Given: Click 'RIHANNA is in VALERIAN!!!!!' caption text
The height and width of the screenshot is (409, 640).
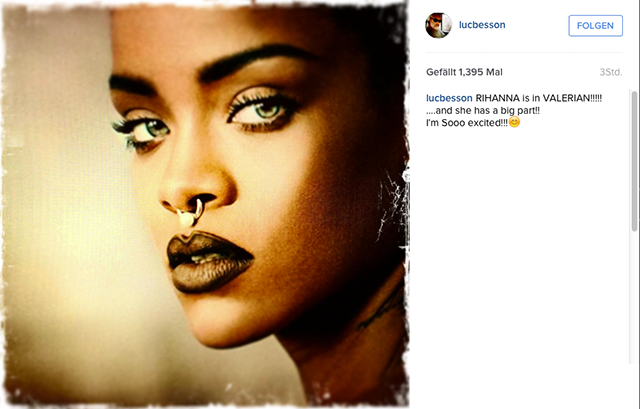Looking at the screenshot, I should click(539, 98).
